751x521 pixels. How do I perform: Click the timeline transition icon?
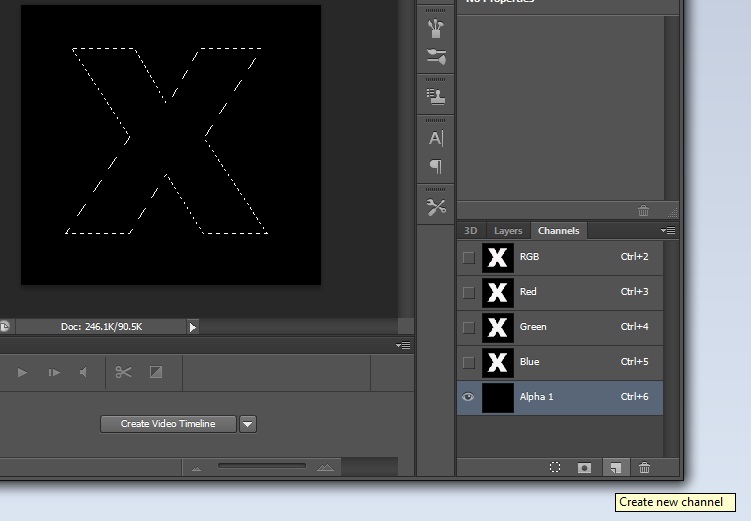click(156, 372)
